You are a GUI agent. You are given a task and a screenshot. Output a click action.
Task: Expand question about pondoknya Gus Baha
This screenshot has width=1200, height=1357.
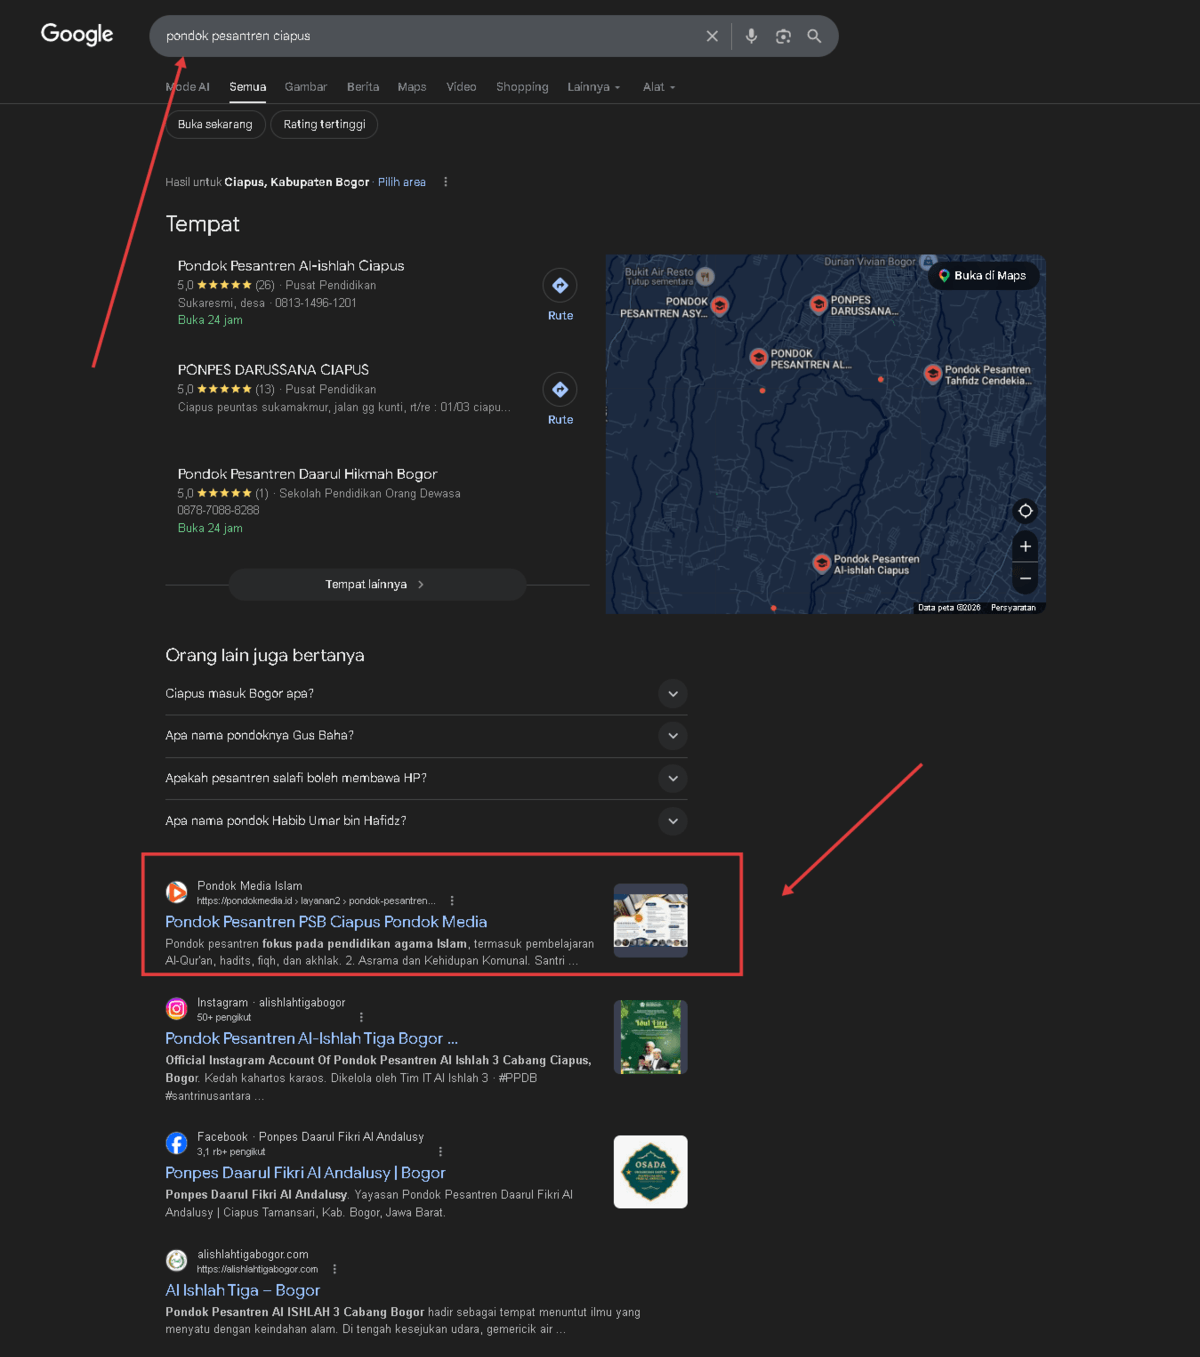point(673,736)
